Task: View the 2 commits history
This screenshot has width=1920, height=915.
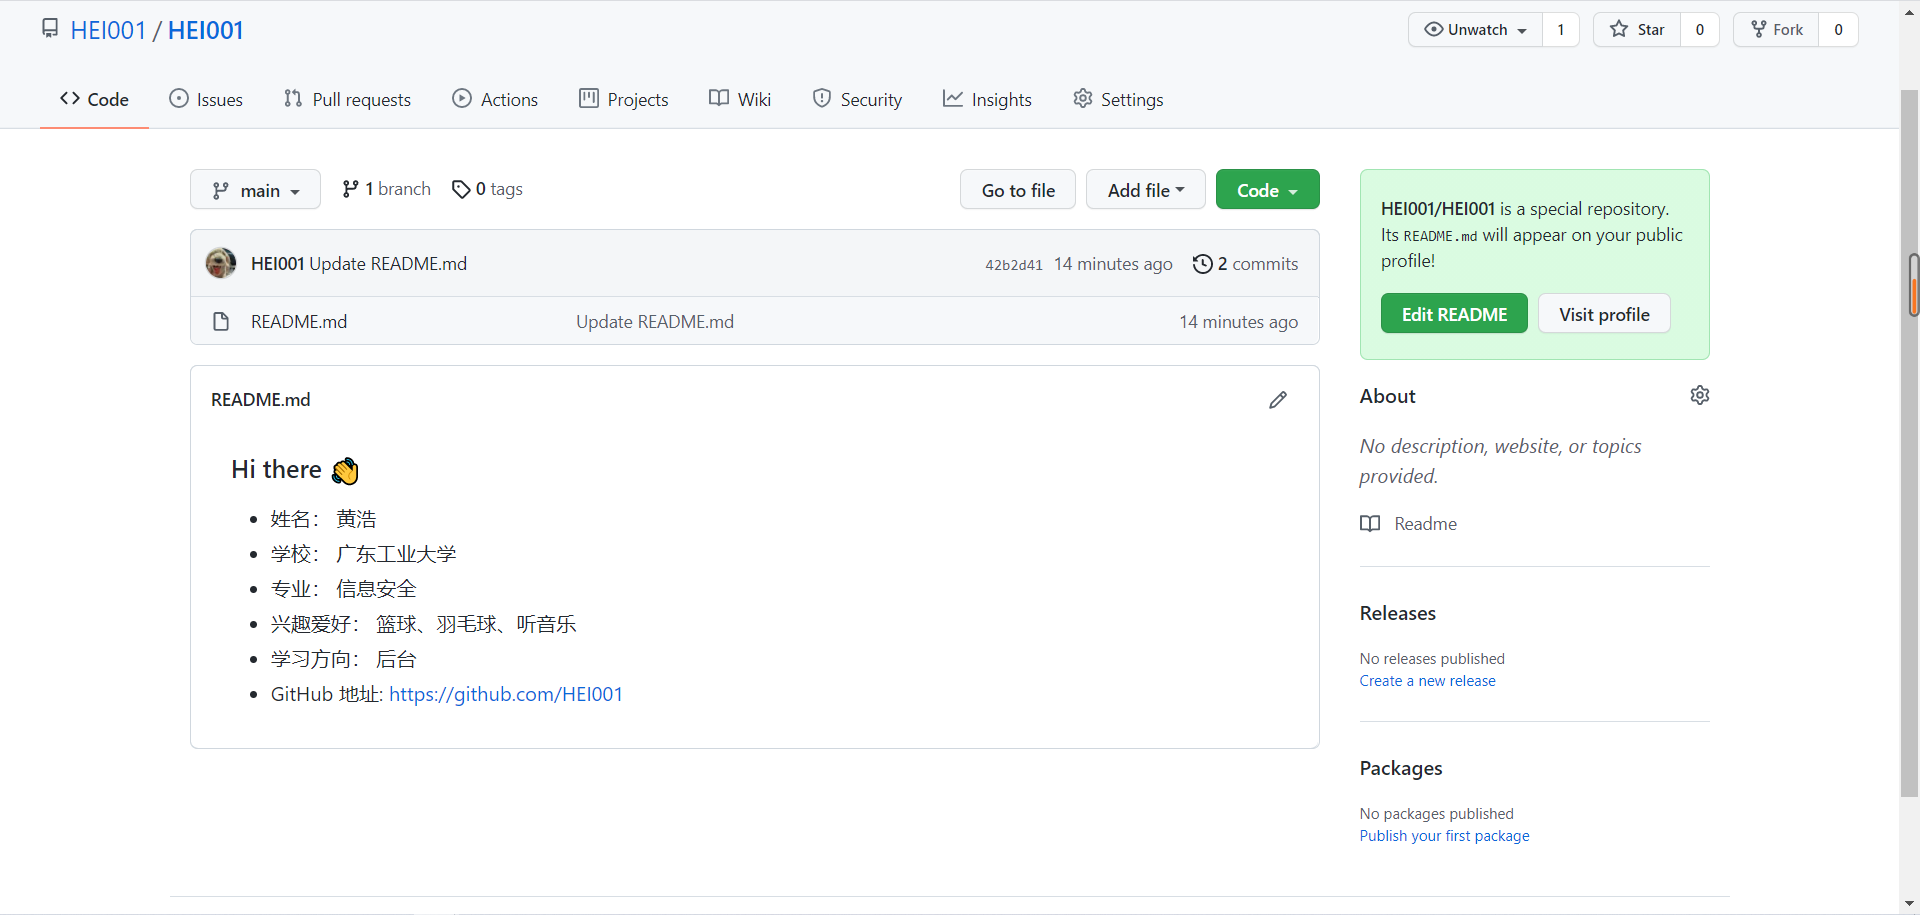Action: tap(1246, 264)
